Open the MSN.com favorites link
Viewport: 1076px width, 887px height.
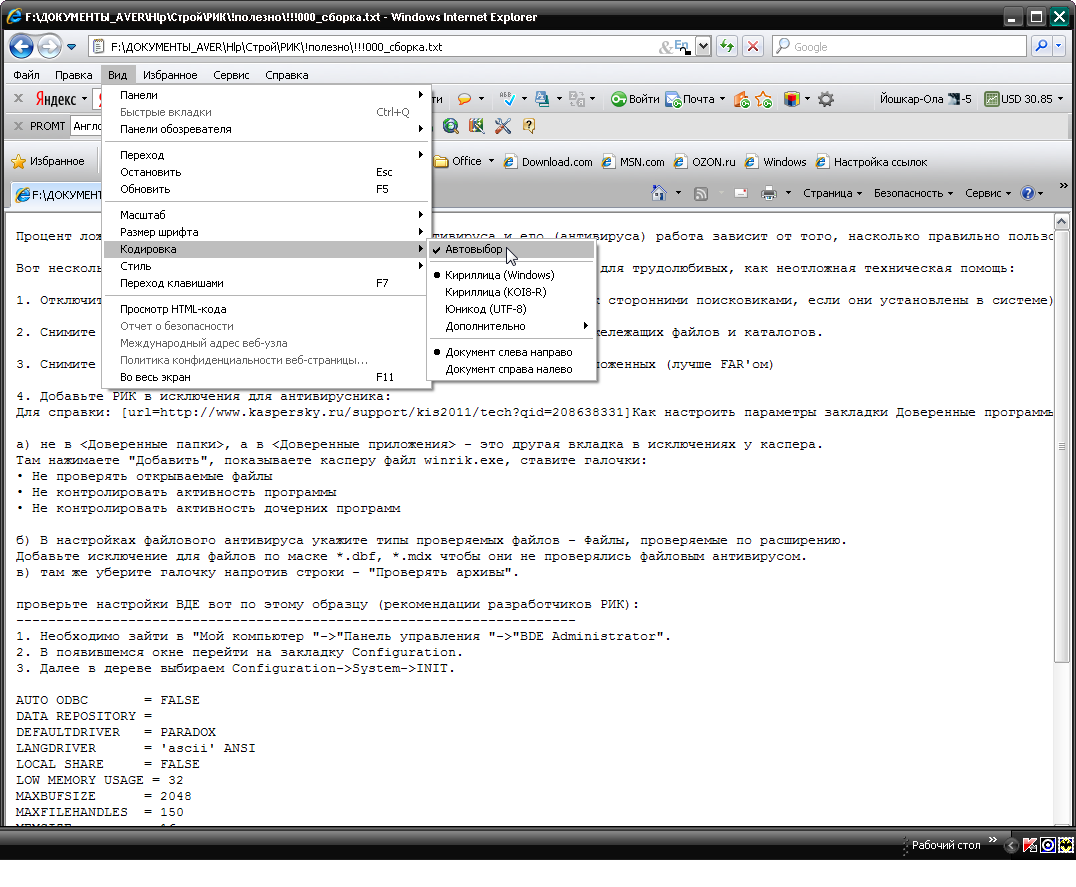[641, 162]
